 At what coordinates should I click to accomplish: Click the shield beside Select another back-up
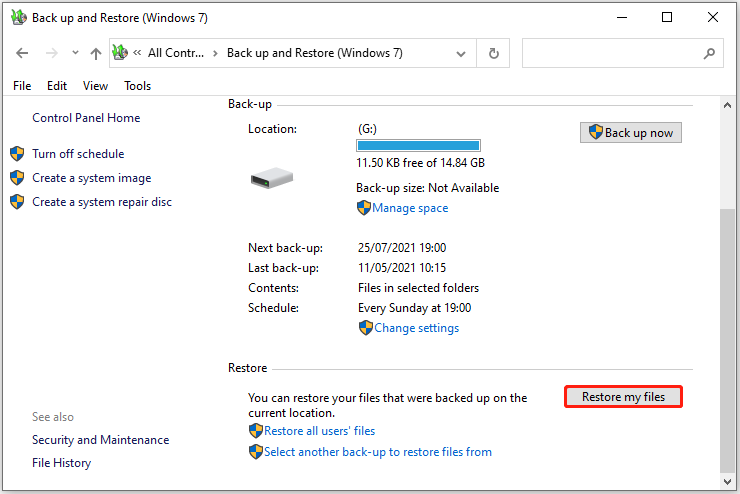pyautogui.click(x=255, y=452)
